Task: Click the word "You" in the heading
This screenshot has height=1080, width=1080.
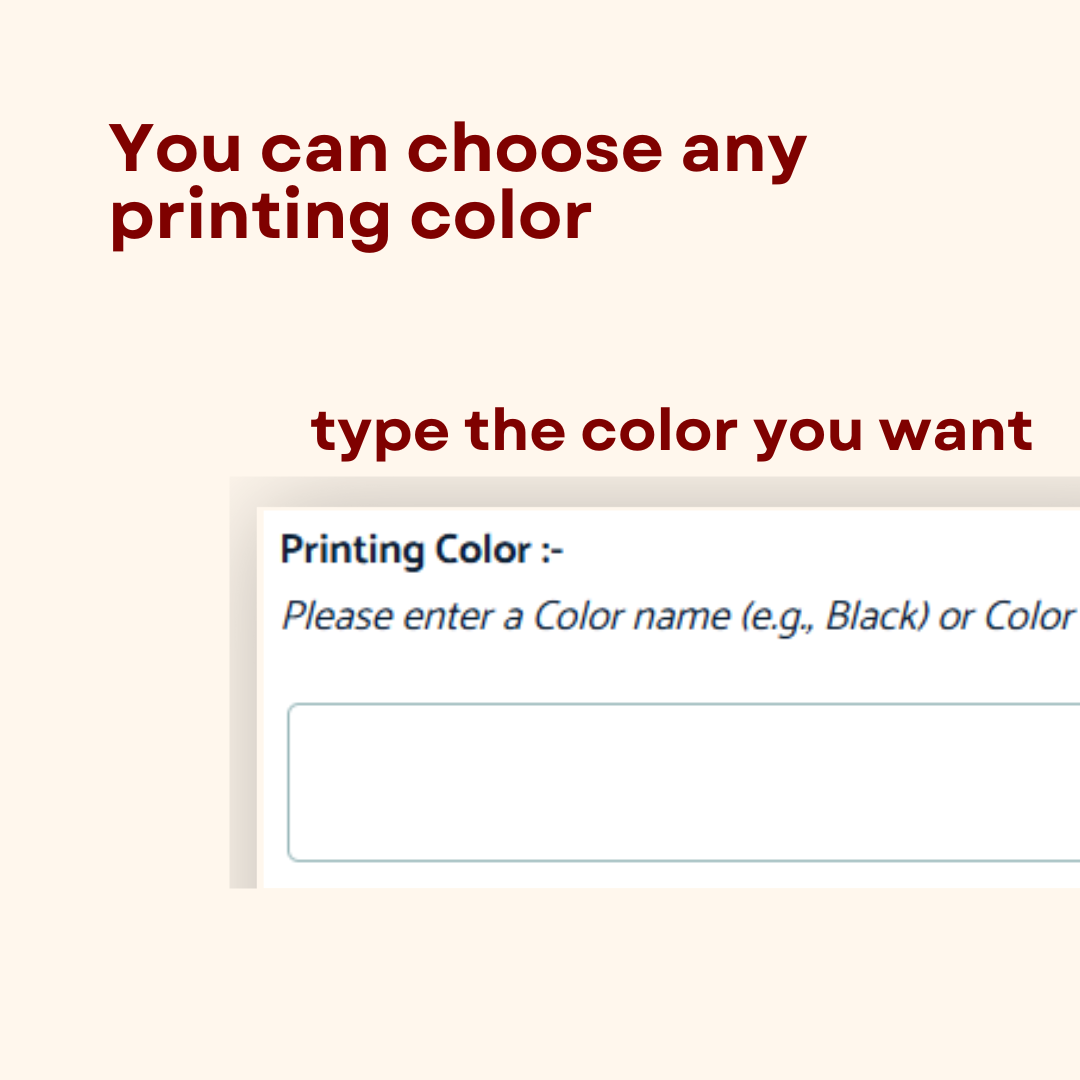Action: click(x=176, y=150)
